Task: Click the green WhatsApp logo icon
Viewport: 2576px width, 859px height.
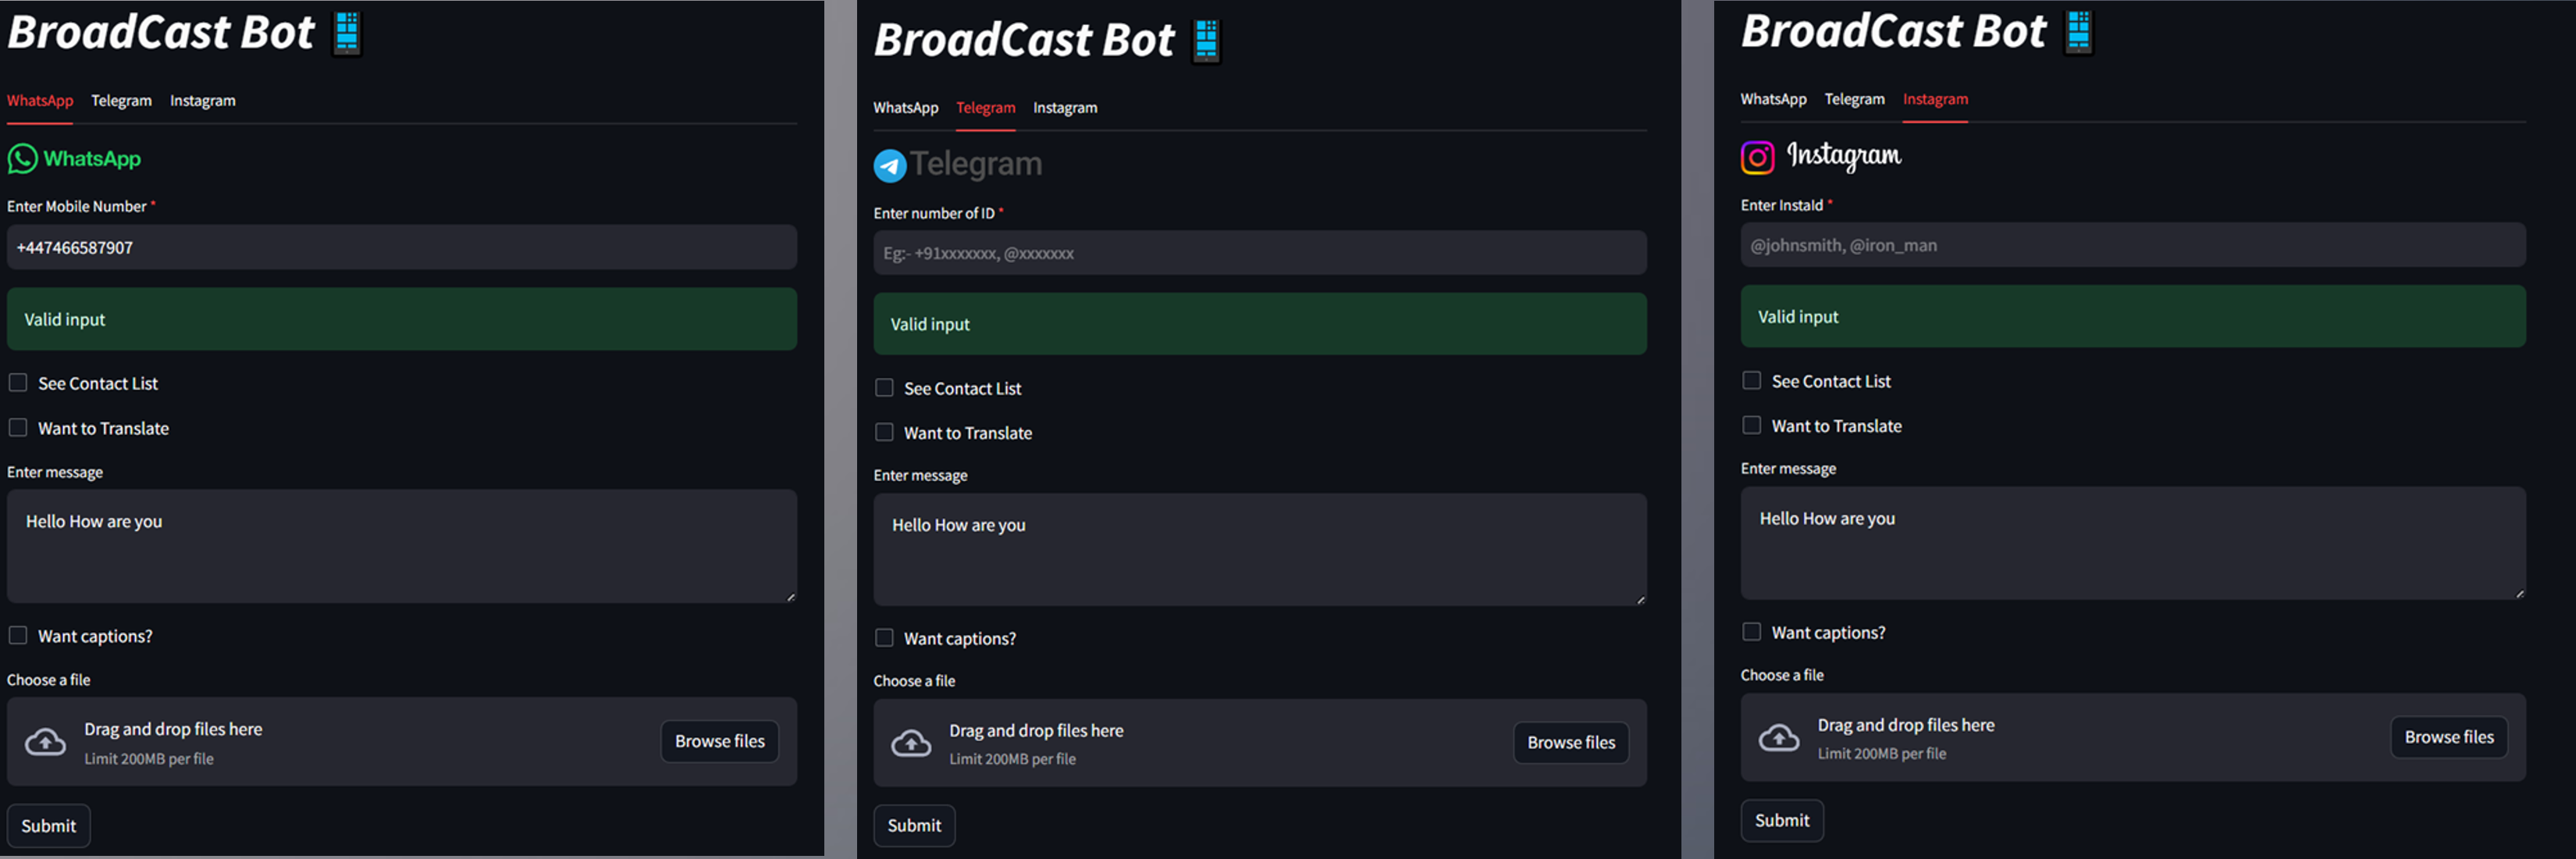Action: click(x=23, y=159)
